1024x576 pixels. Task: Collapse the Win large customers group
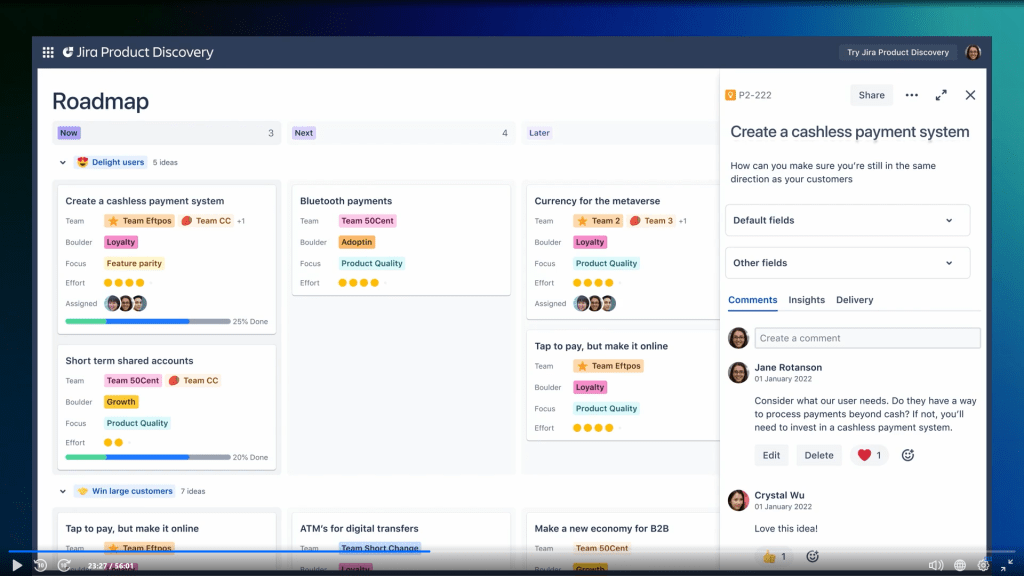tap(63, 491)
